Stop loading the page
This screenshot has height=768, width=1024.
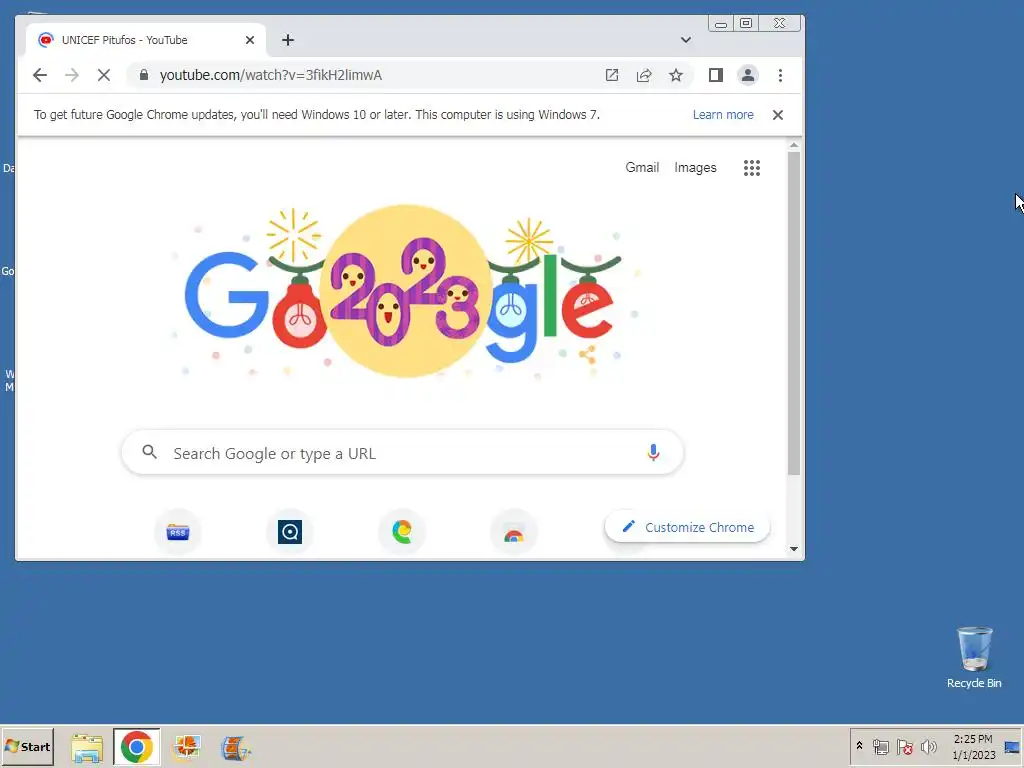[x=104, y=75]
